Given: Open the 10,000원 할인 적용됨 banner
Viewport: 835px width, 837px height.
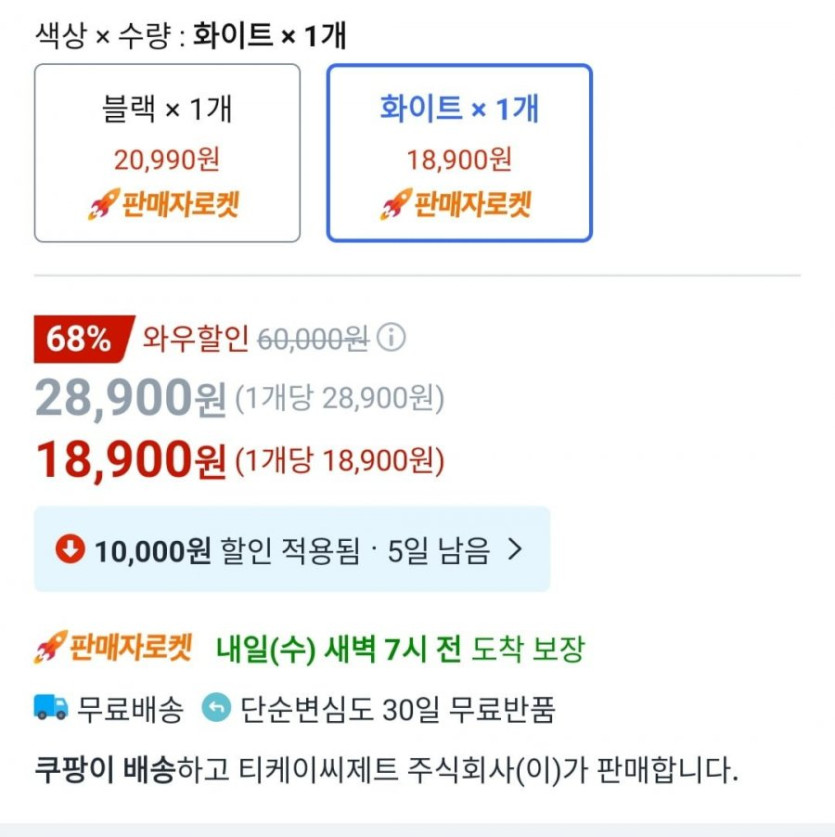Looking at the screenshot, I should pos(291,549).
